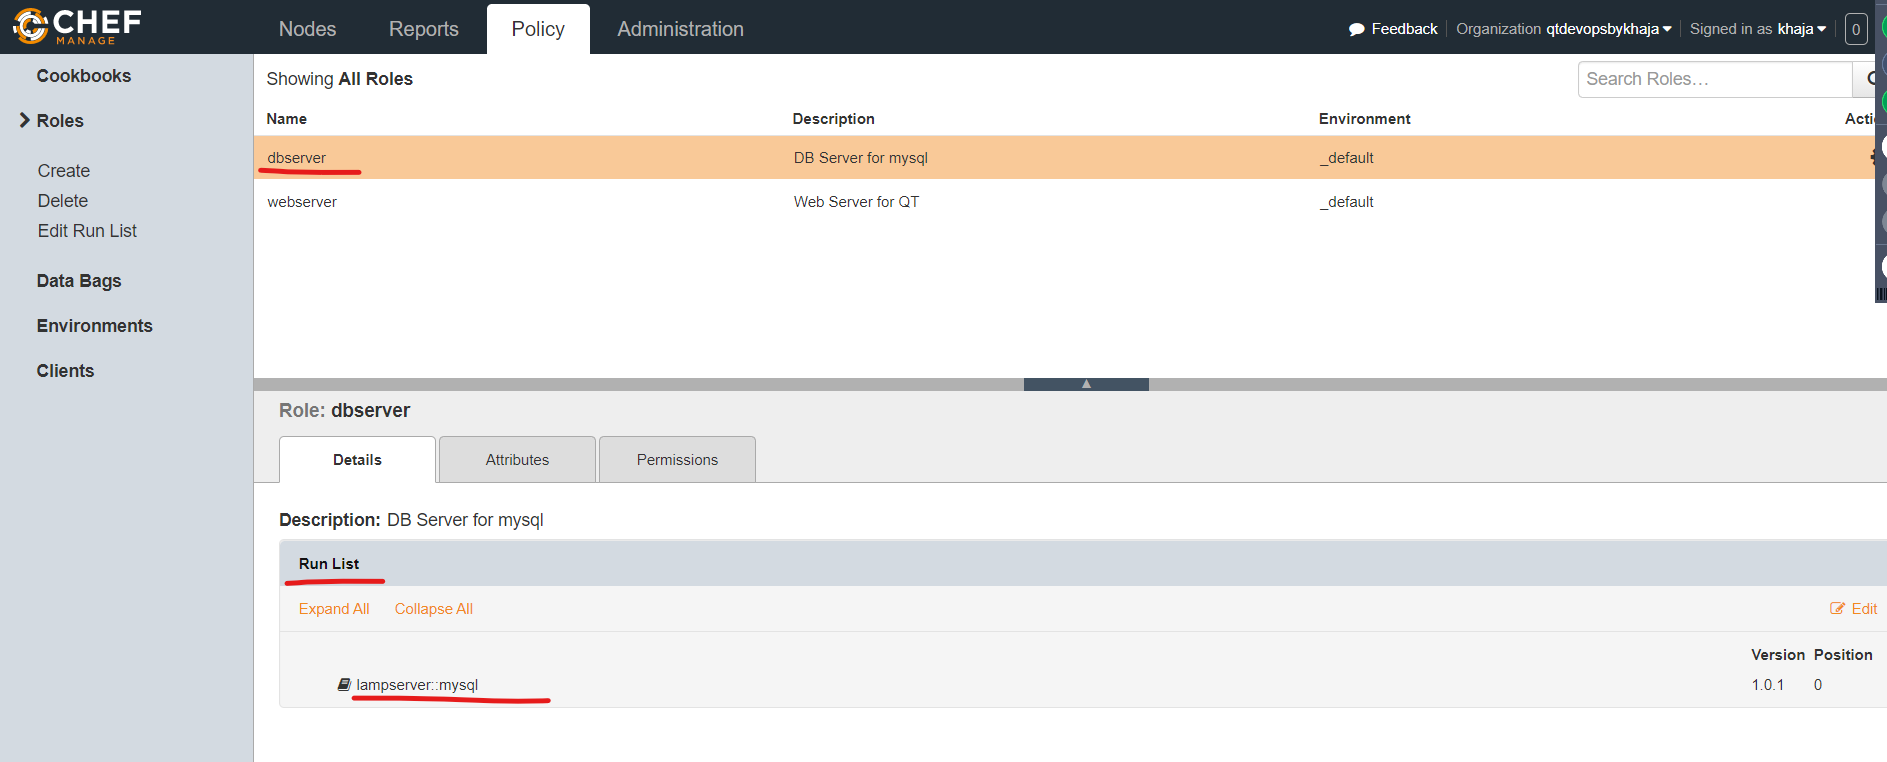1887x762 pixels.
Task: Click the Feedback speech bubble icon
Action: (x=1357, y=29)
